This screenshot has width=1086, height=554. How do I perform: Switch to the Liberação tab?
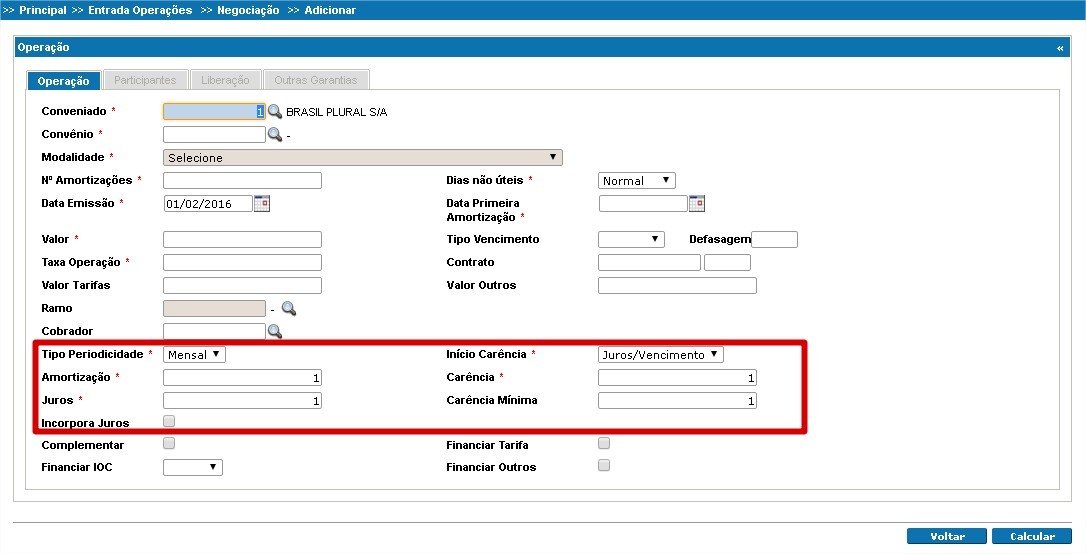coord(225,80)
